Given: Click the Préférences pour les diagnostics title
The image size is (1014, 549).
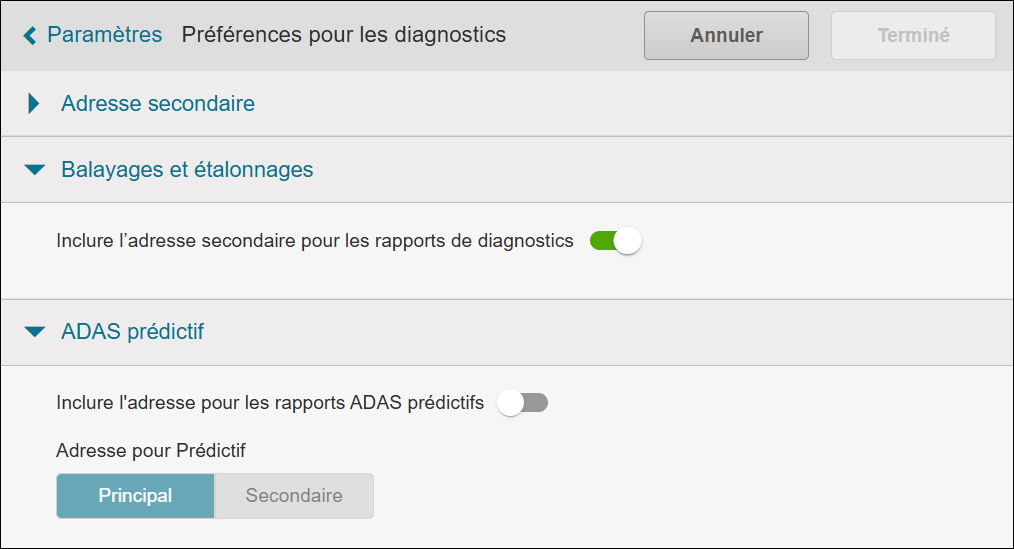Looking at the screenshot, I should click(344, 35).
